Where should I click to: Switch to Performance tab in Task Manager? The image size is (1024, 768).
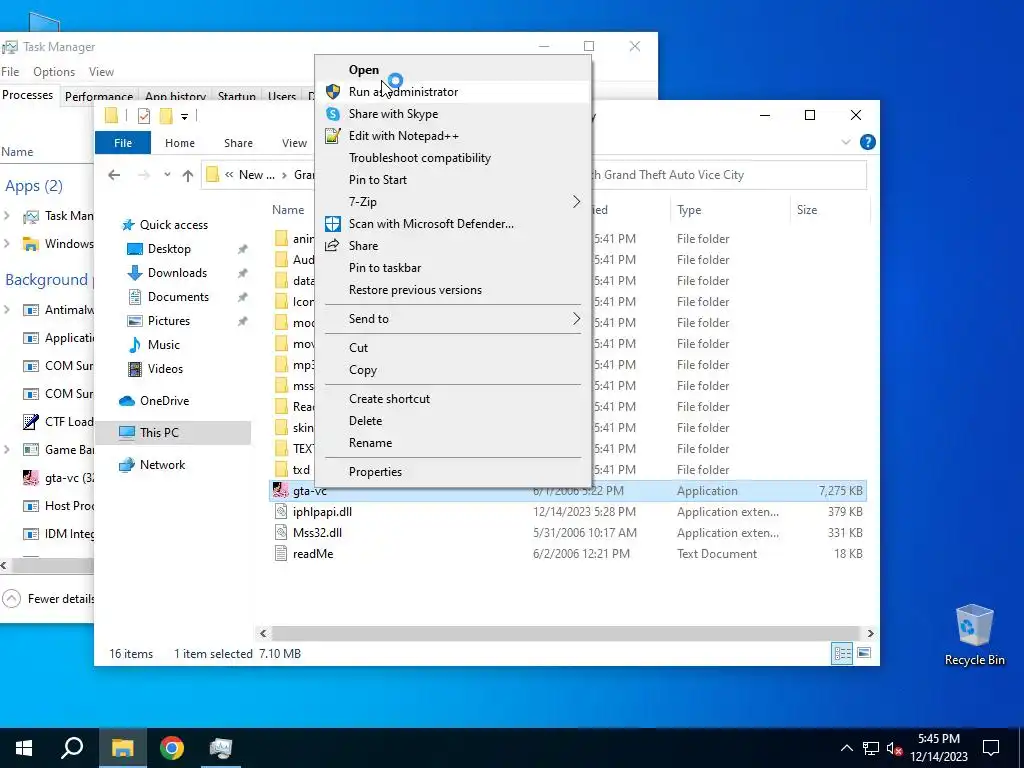tap(99, 96)
